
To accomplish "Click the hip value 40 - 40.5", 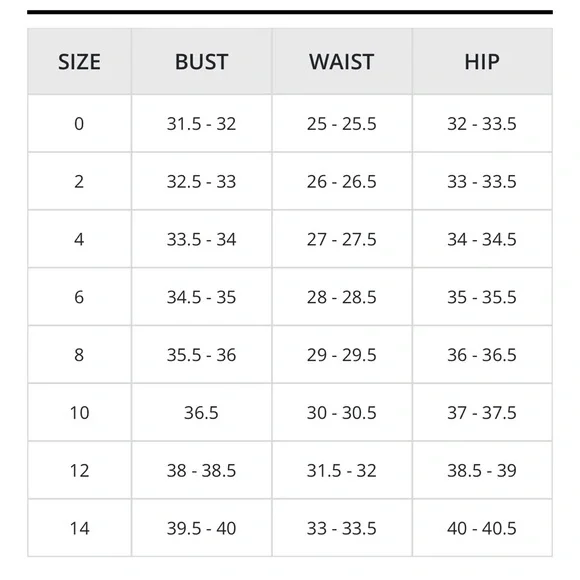I will 482,528.
